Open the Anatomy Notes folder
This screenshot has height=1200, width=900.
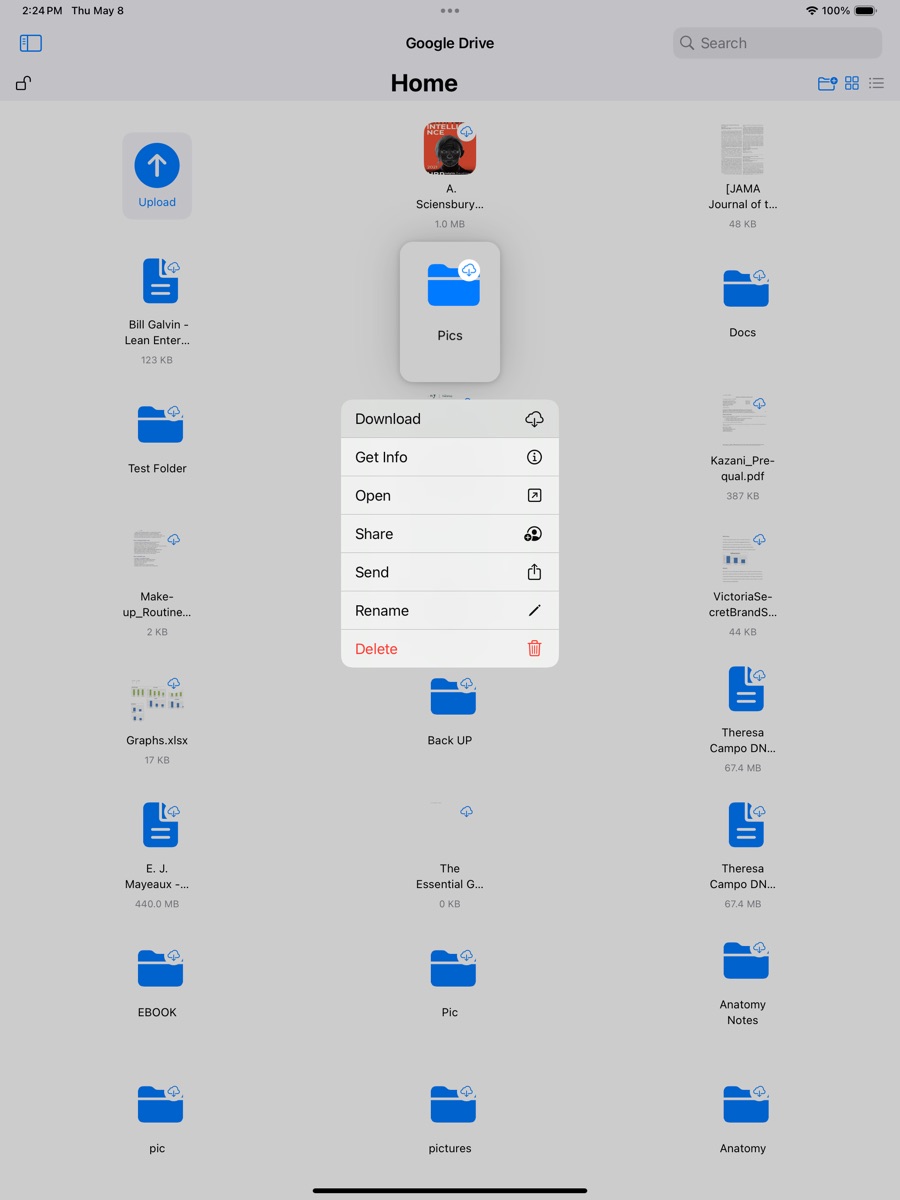tap(746, 960)
